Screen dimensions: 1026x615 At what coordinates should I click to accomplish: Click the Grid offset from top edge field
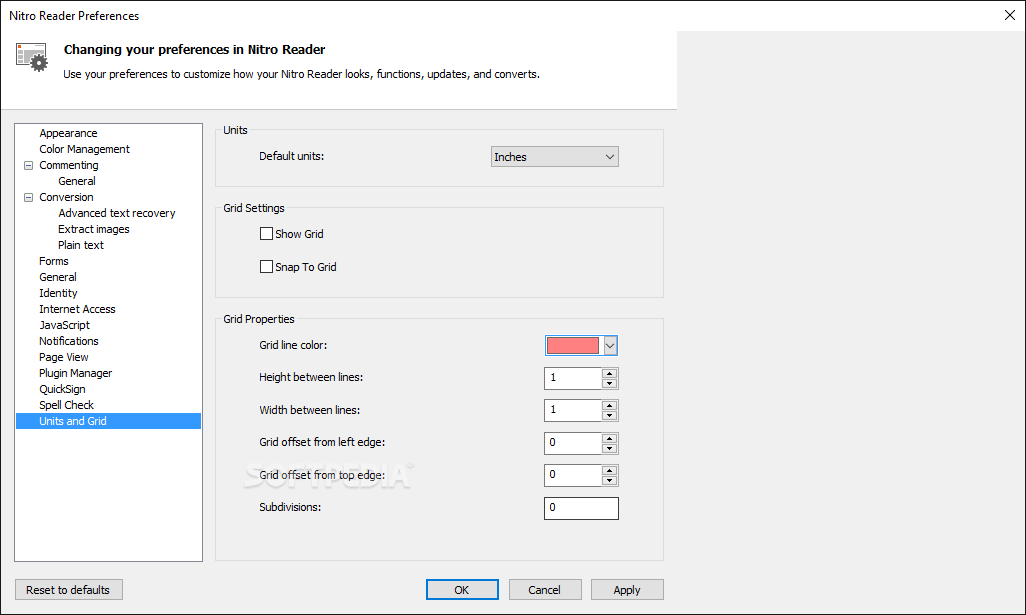pos(573,475)
